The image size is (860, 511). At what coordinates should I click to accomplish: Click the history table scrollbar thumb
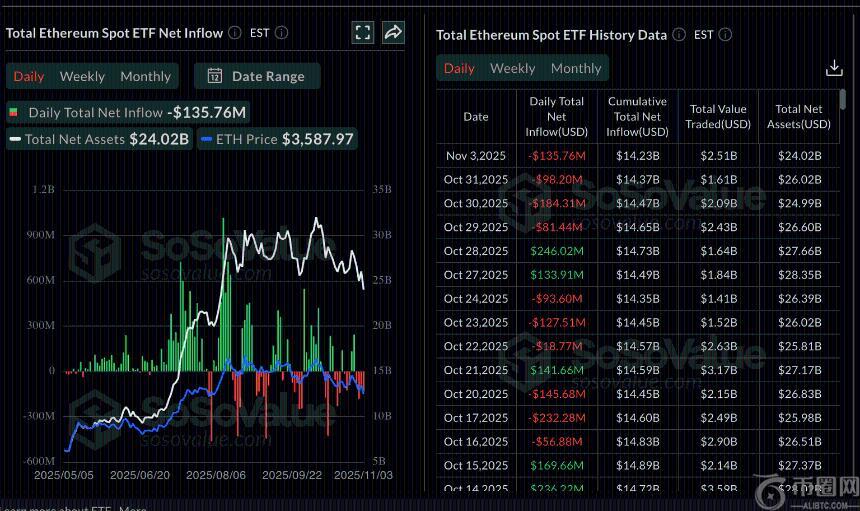point(842,99)
